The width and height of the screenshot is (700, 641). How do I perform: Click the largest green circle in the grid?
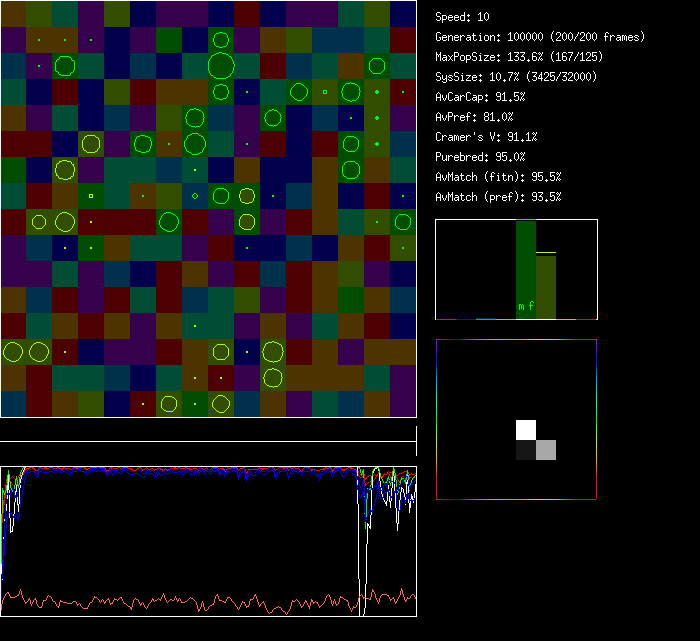click(x=221, y=66)
